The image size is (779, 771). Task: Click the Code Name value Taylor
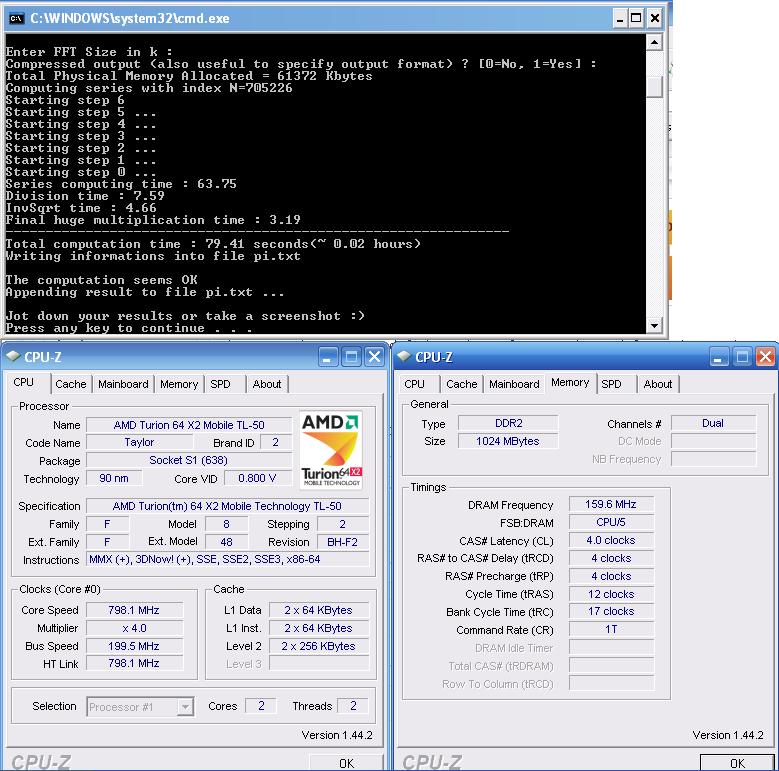[139, 442]
